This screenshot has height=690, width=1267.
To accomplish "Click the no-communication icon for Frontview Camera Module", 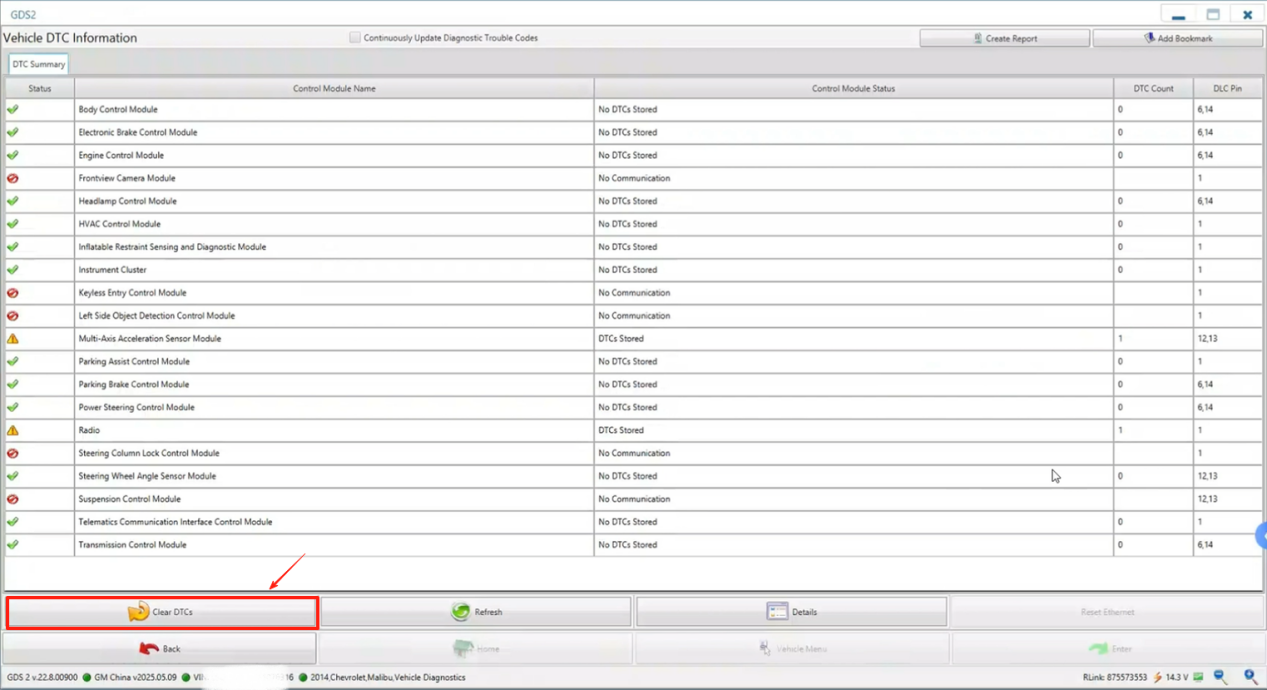I will coord(13,178).
